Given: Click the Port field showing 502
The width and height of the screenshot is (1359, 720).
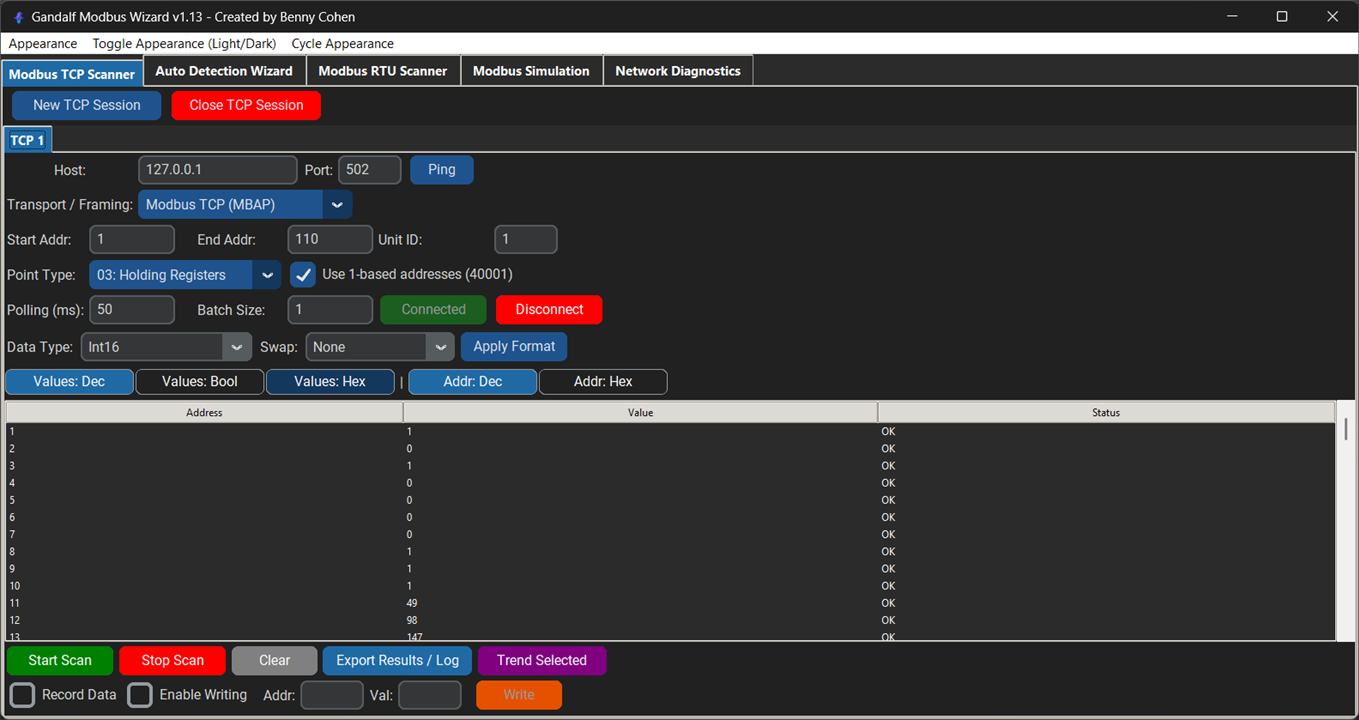Looking at the screenshot, I should coord(370,170).
